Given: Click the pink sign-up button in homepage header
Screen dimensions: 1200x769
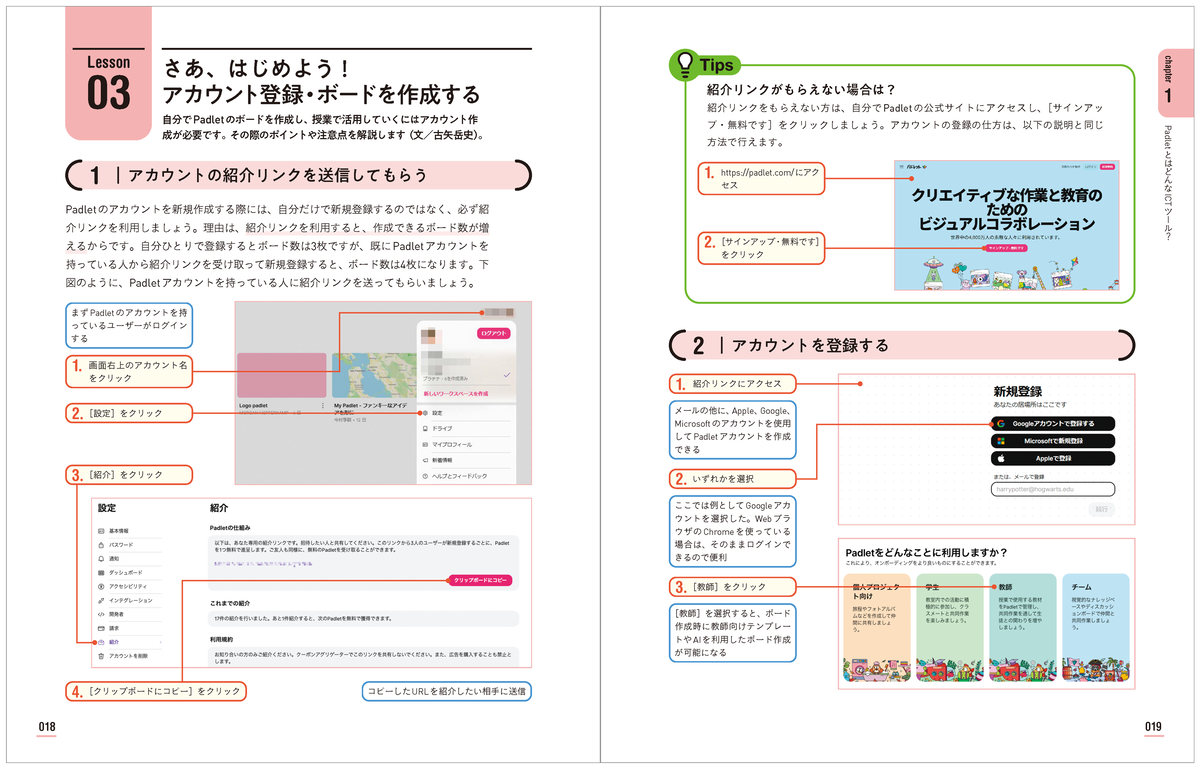Looking at the screenshot, I should 1107,167.
